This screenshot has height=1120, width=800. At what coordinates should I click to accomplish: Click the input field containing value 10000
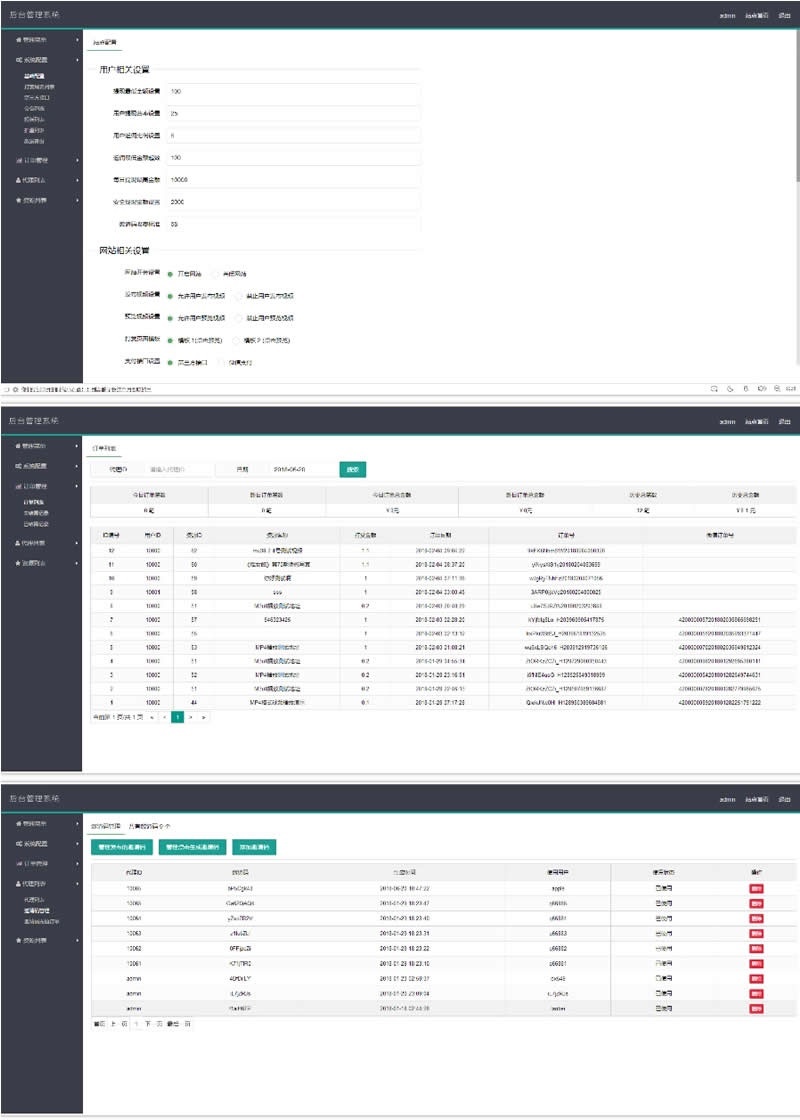click(293, 180)
